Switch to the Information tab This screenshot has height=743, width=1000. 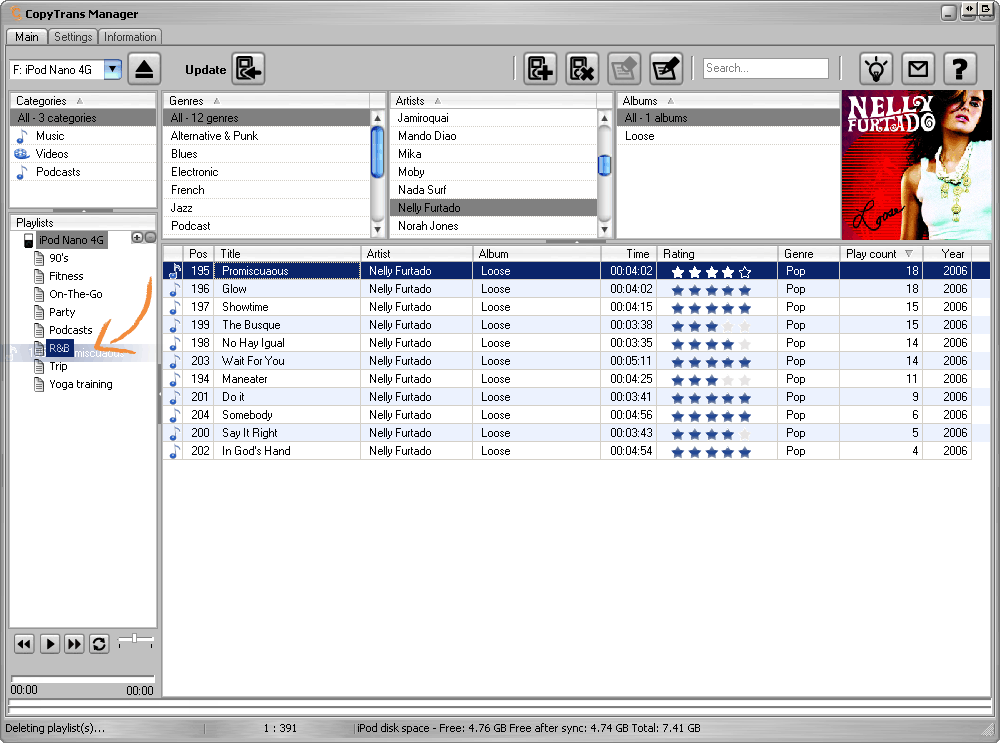pos(130,37)
